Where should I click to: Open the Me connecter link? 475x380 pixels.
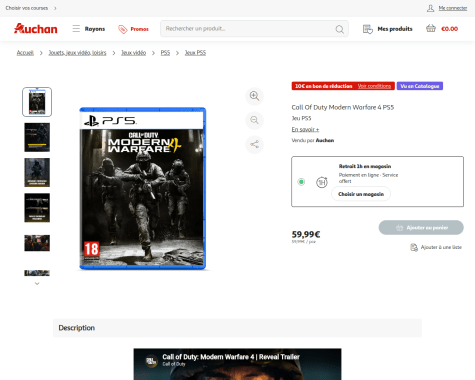pyautogui.click(x=453, y=8)
